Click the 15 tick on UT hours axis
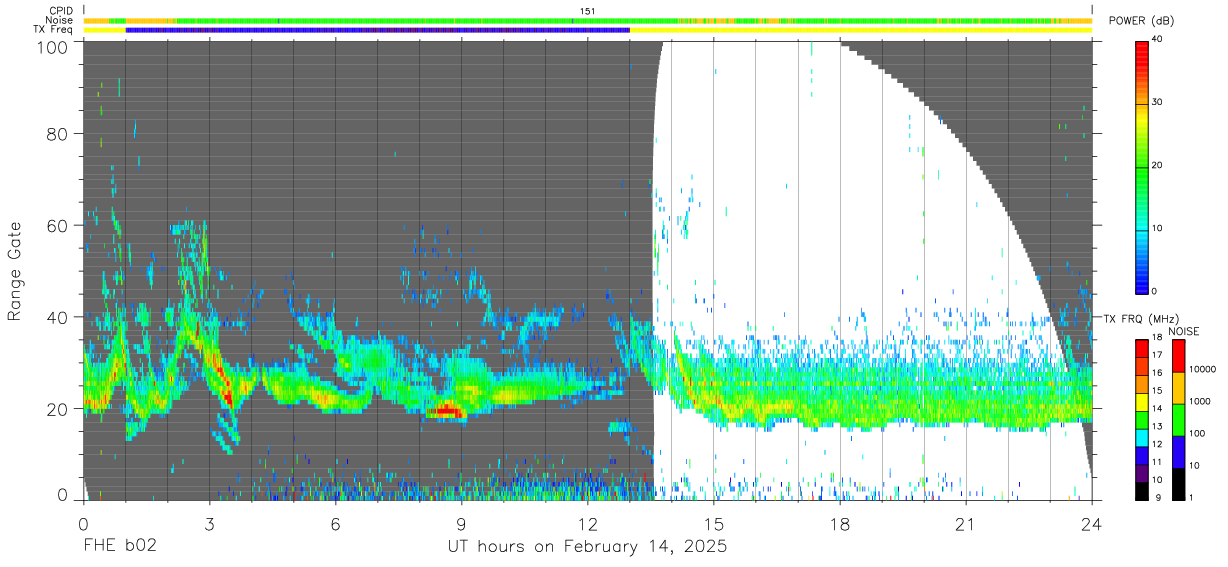 click(x=713, y=524)
